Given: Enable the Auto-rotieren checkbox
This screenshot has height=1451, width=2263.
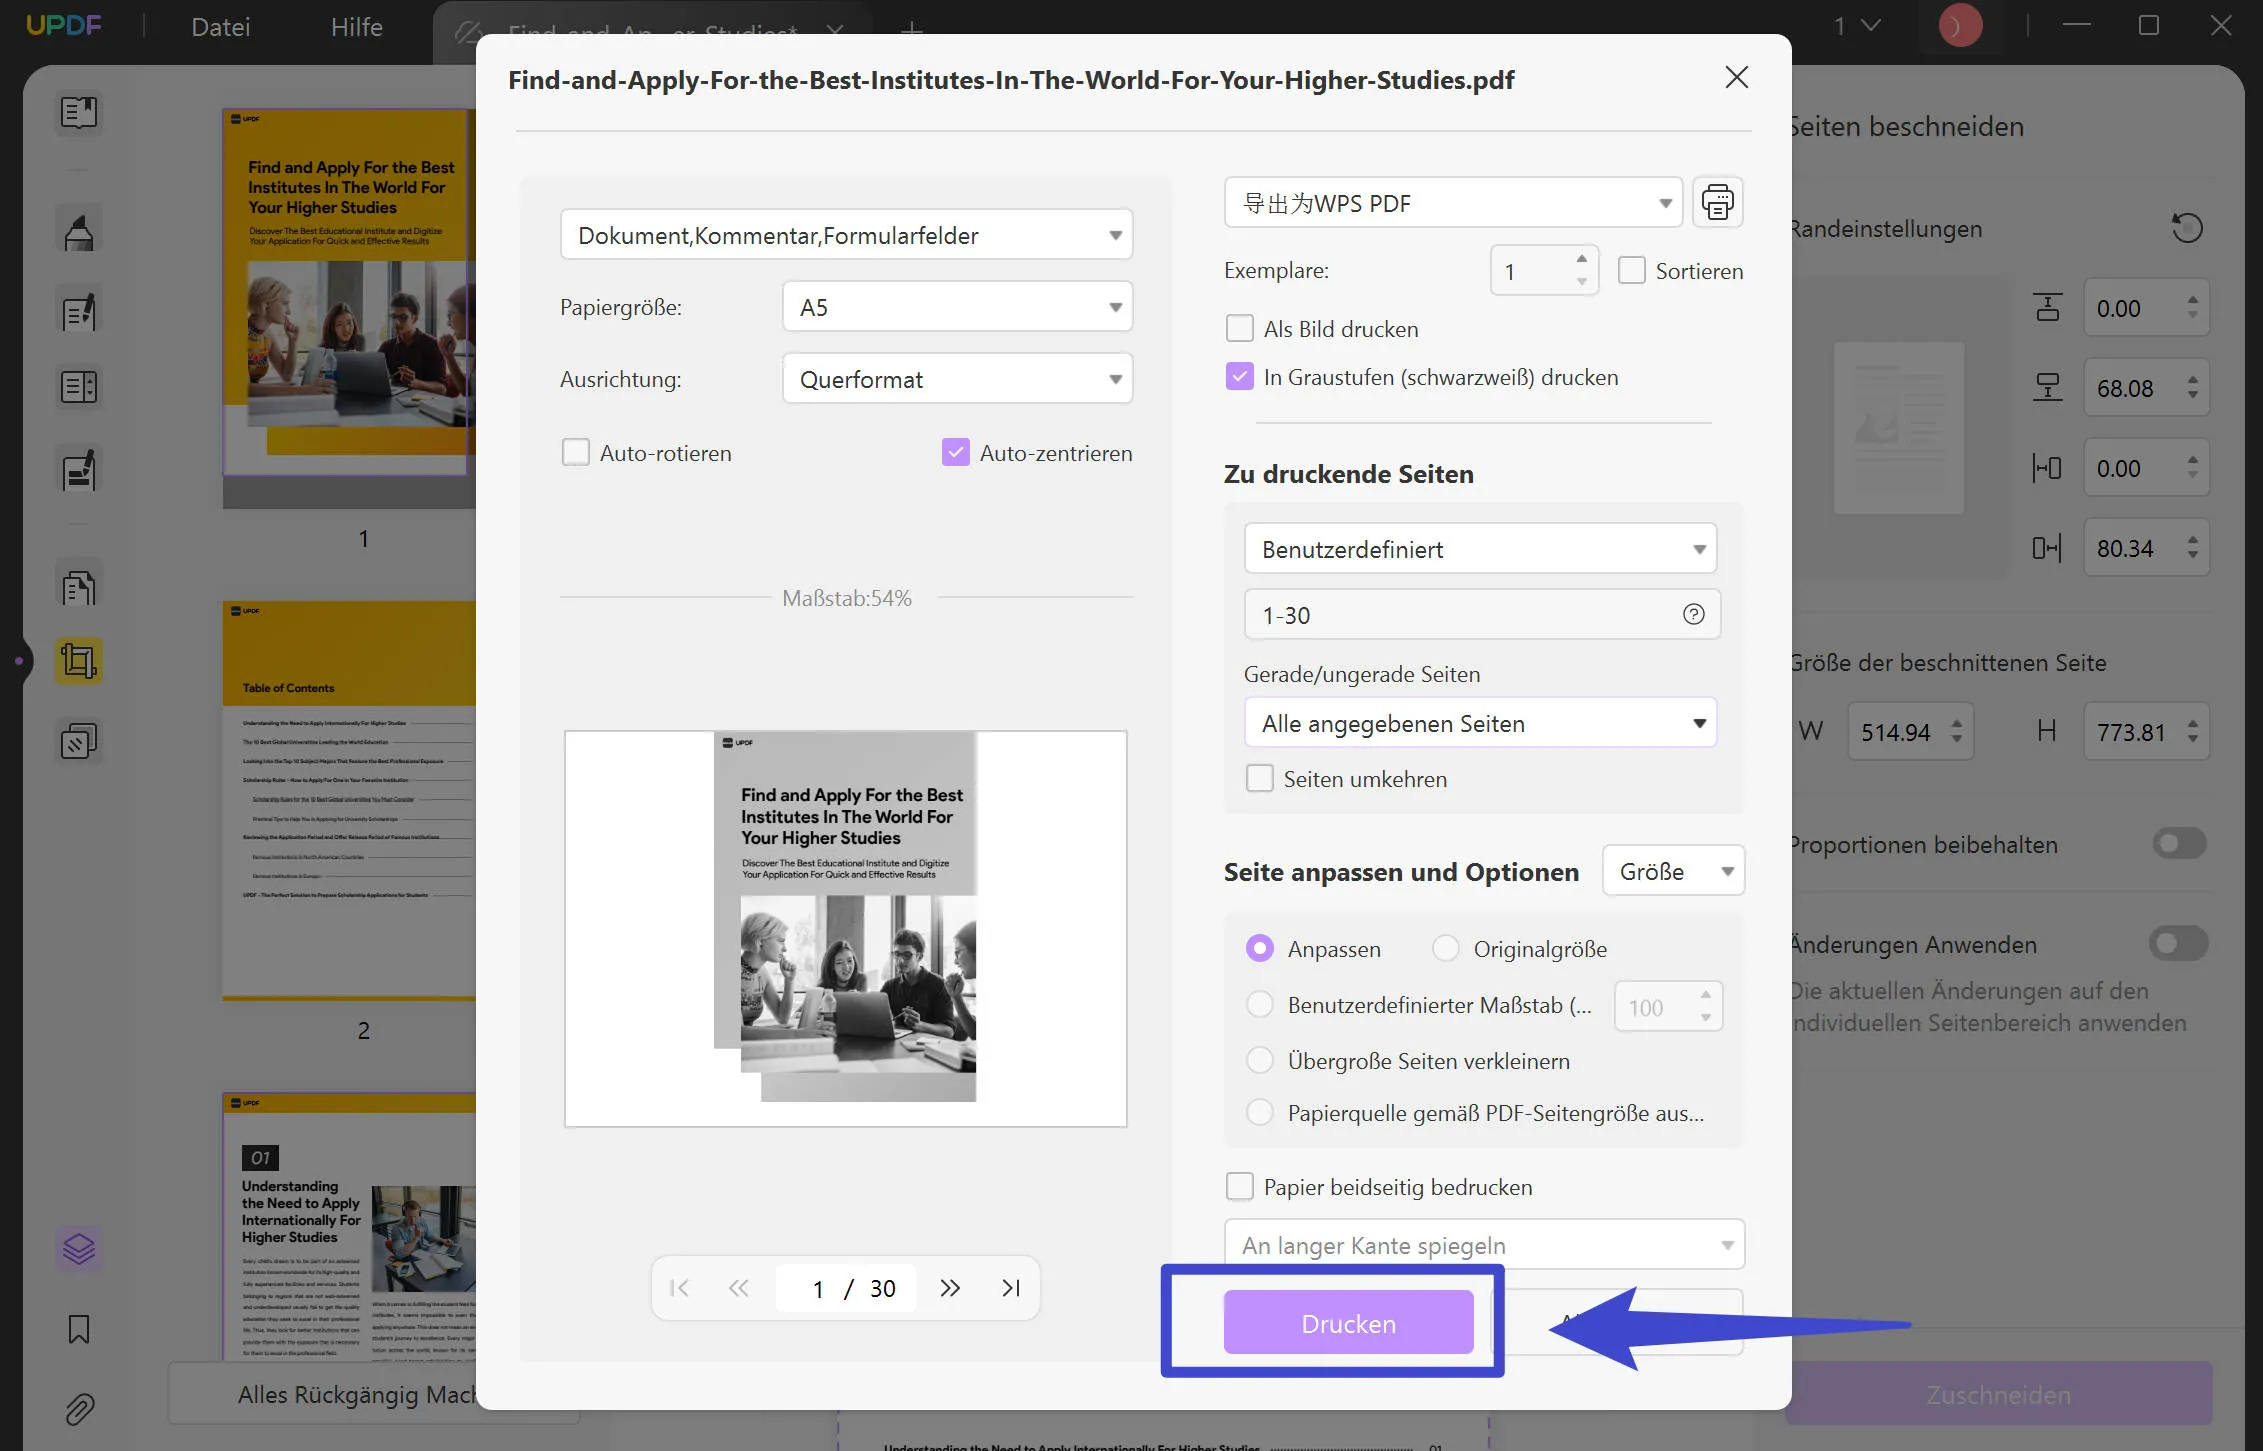Looking at the screenshot, I should [x=576, y=453].
